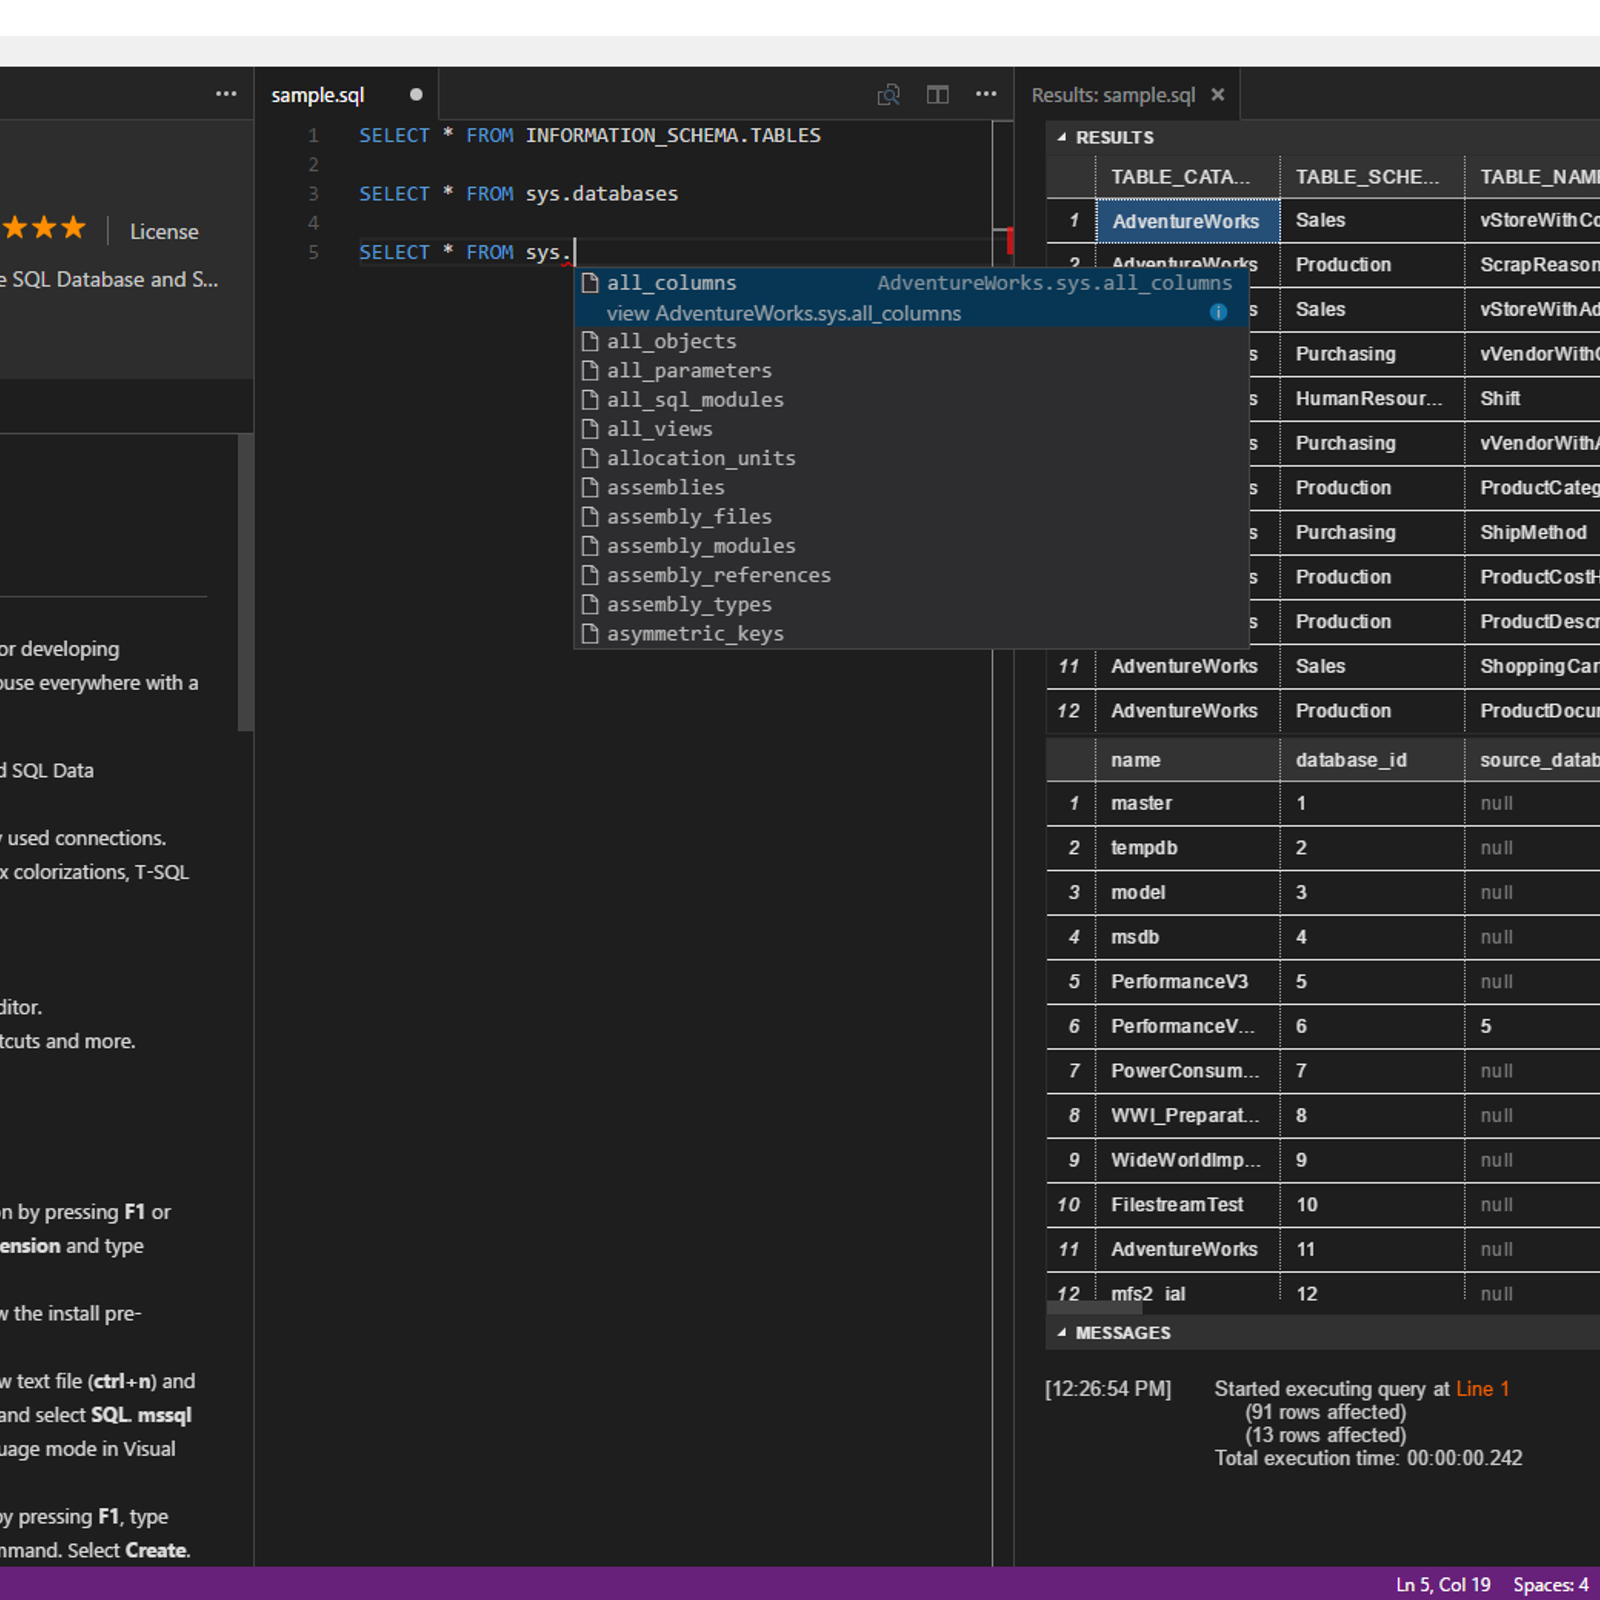
Task: Choose assemblies from the suggestions
Action: pos(912,488)
